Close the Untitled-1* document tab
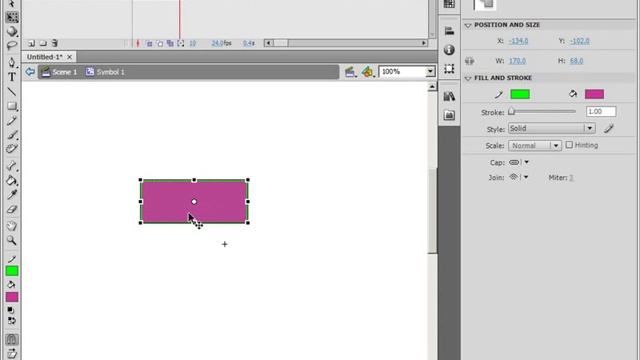 point(69,57)
